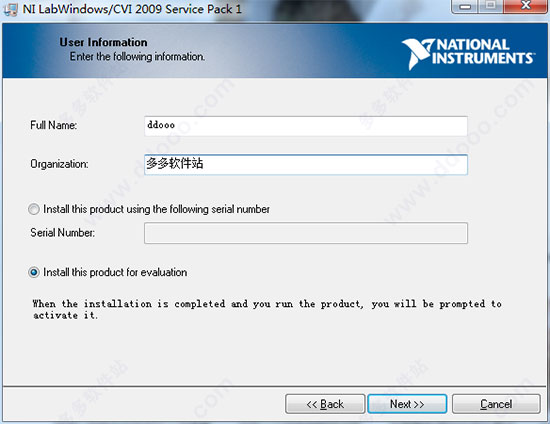Go back with the << Back button
Viewport: 550px width, 424px height.
325,404
